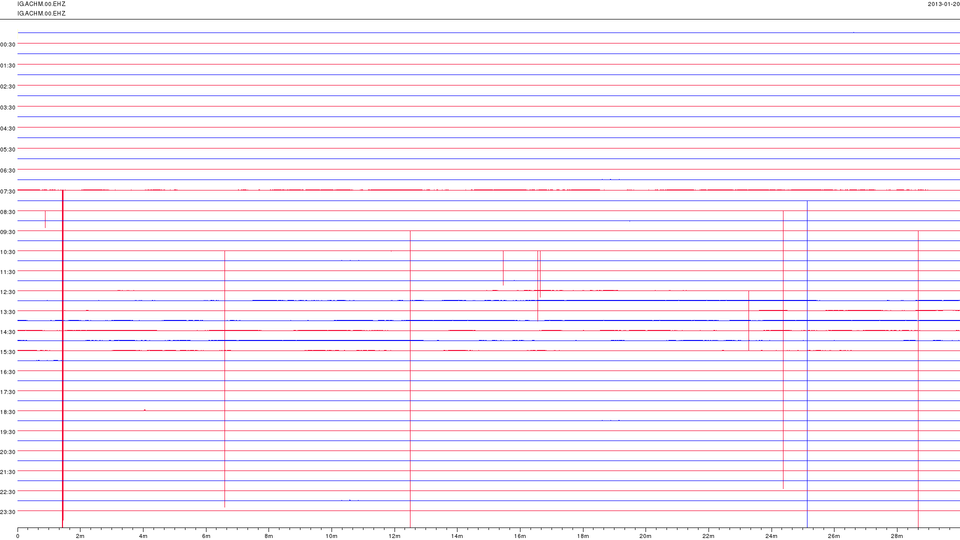960x540 pixels.
Task: Select the 07:30 time row label
Action: (8, 191)
